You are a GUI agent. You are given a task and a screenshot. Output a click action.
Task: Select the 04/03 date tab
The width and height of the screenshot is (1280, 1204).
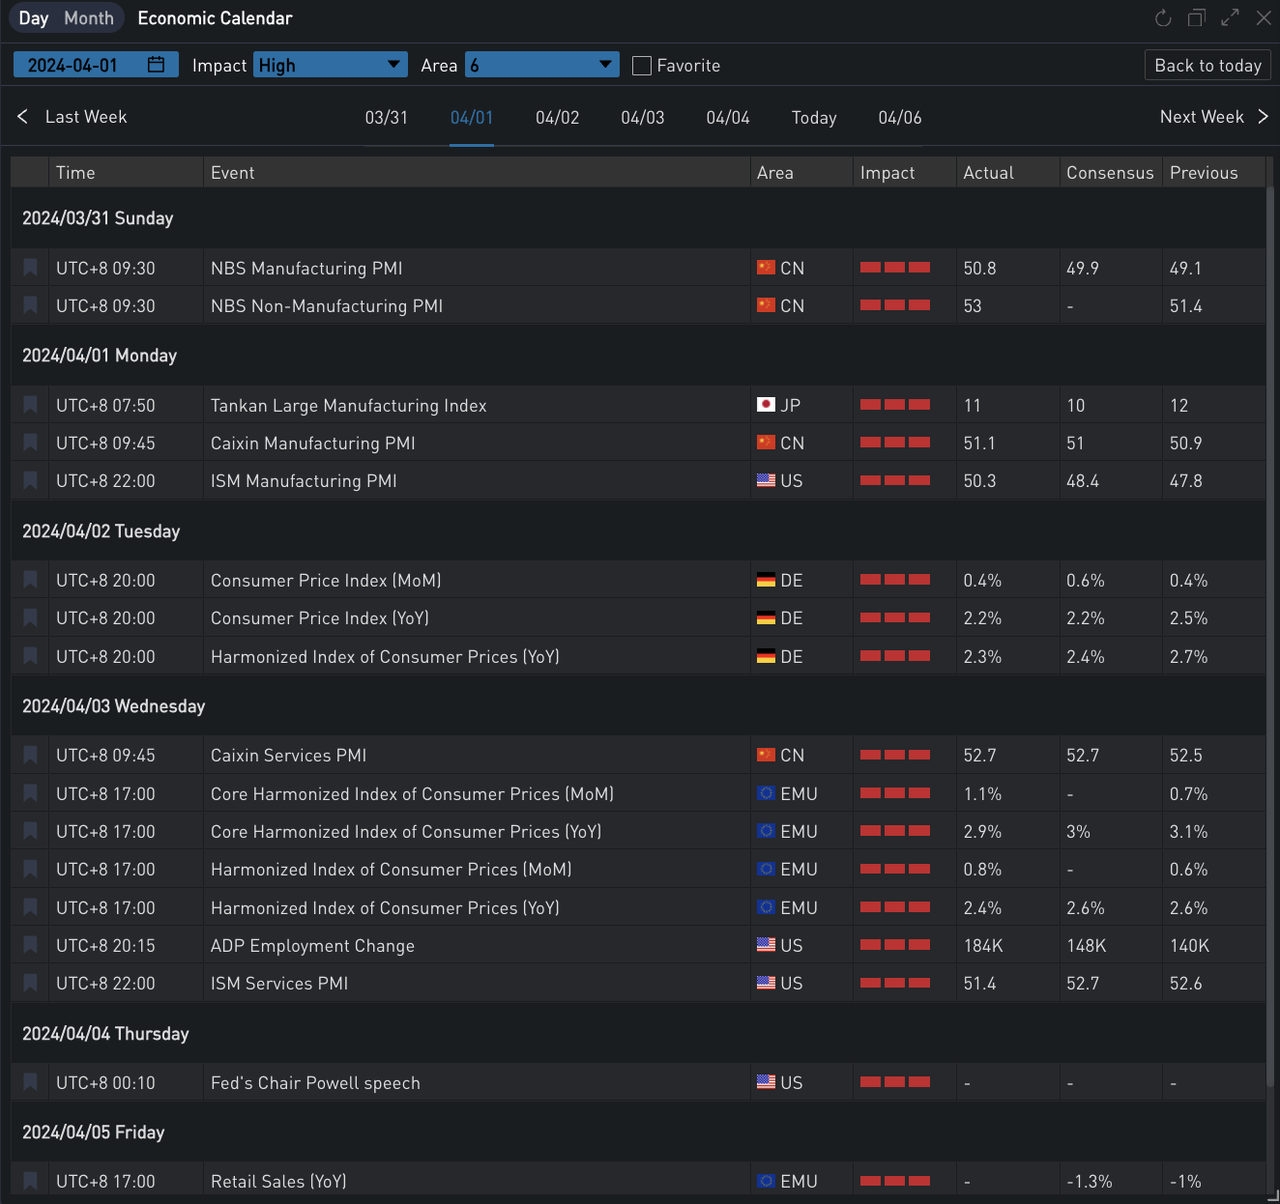tap(642, 118)
